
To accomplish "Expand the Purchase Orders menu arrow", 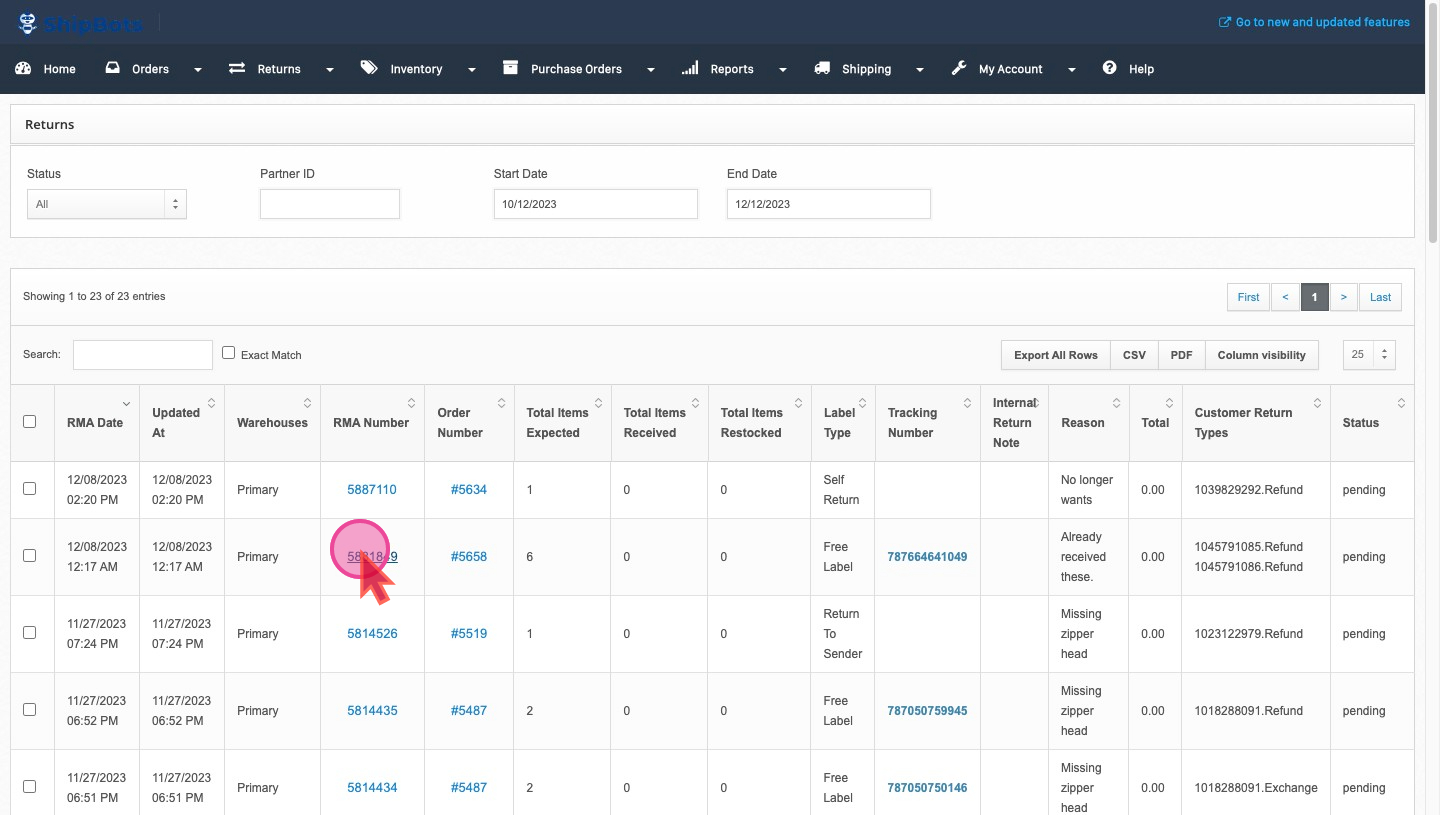I will (x=651, y=70).
